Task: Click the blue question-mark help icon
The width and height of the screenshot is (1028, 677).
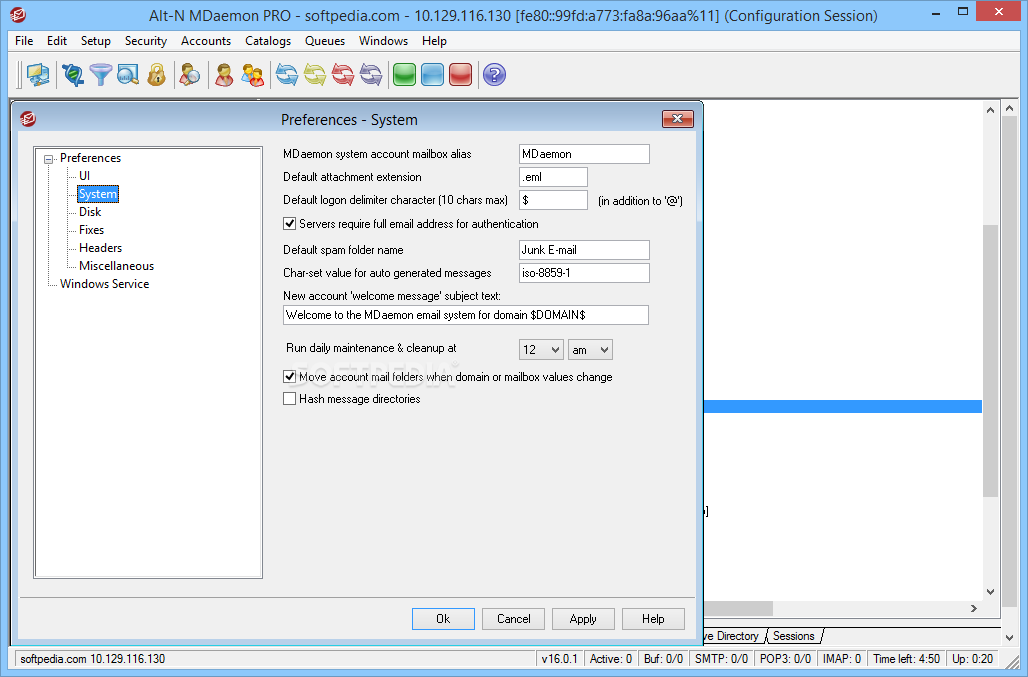Action: coord(494,75)
